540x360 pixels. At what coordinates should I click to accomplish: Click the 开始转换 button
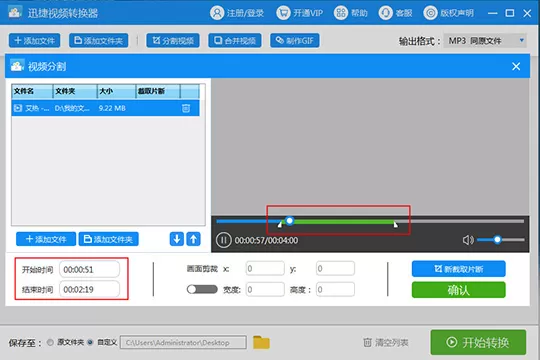[x=478, y=342]
